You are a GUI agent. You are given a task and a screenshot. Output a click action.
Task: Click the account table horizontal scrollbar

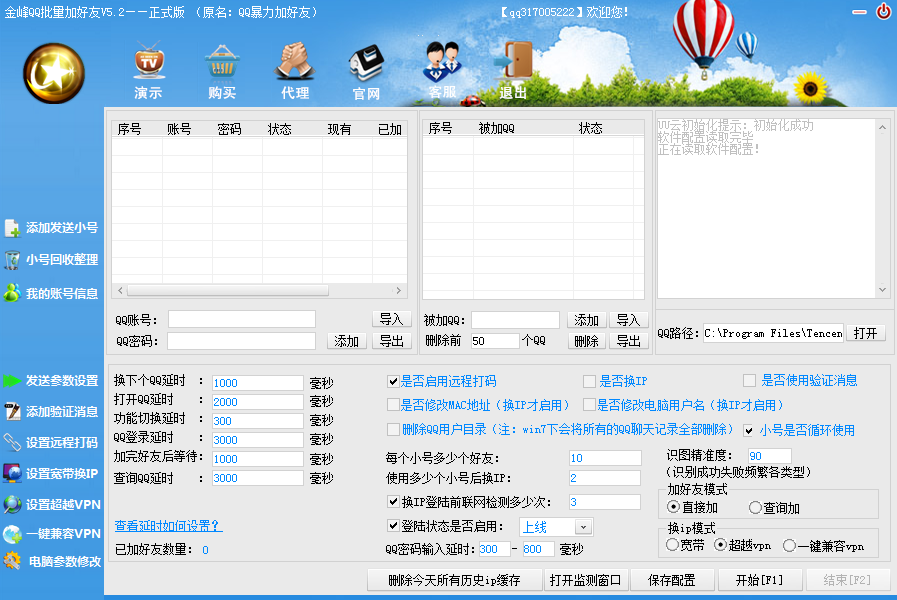click(x=258, y=290)
